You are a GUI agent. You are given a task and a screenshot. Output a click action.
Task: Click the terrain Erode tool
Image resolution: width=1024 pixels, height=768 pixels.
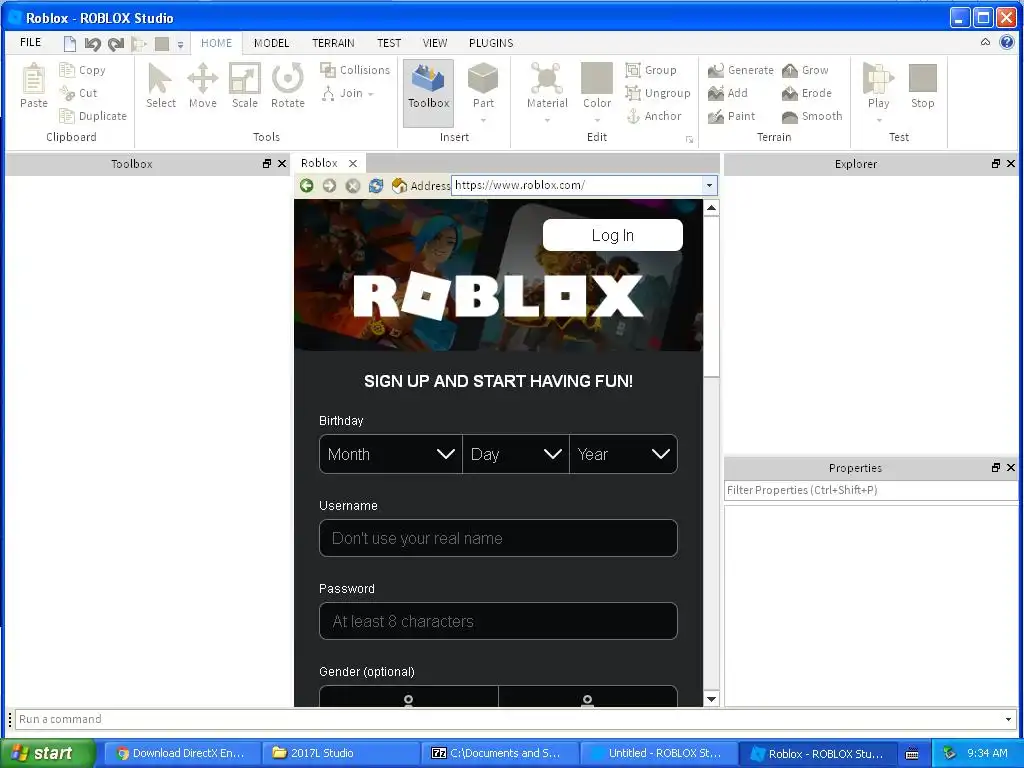tap(807, 93)
